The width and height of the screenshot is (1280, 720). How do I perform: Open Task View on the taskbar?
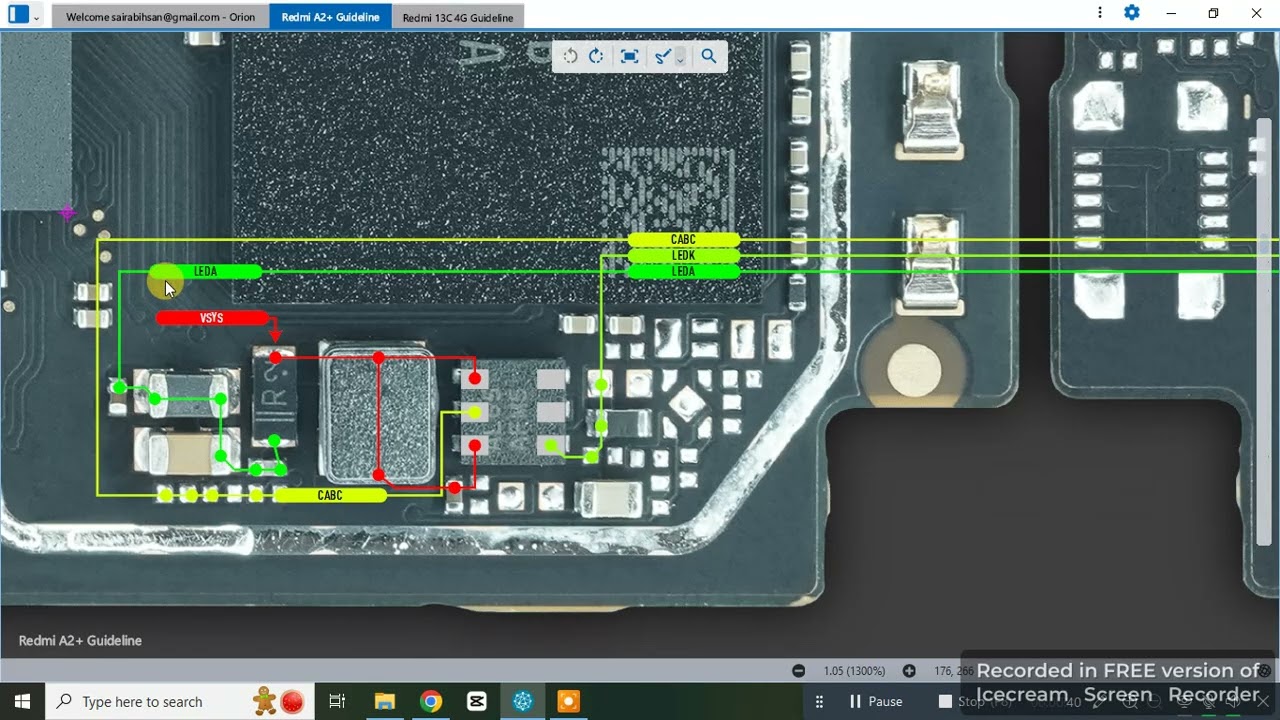pos(337,701)
